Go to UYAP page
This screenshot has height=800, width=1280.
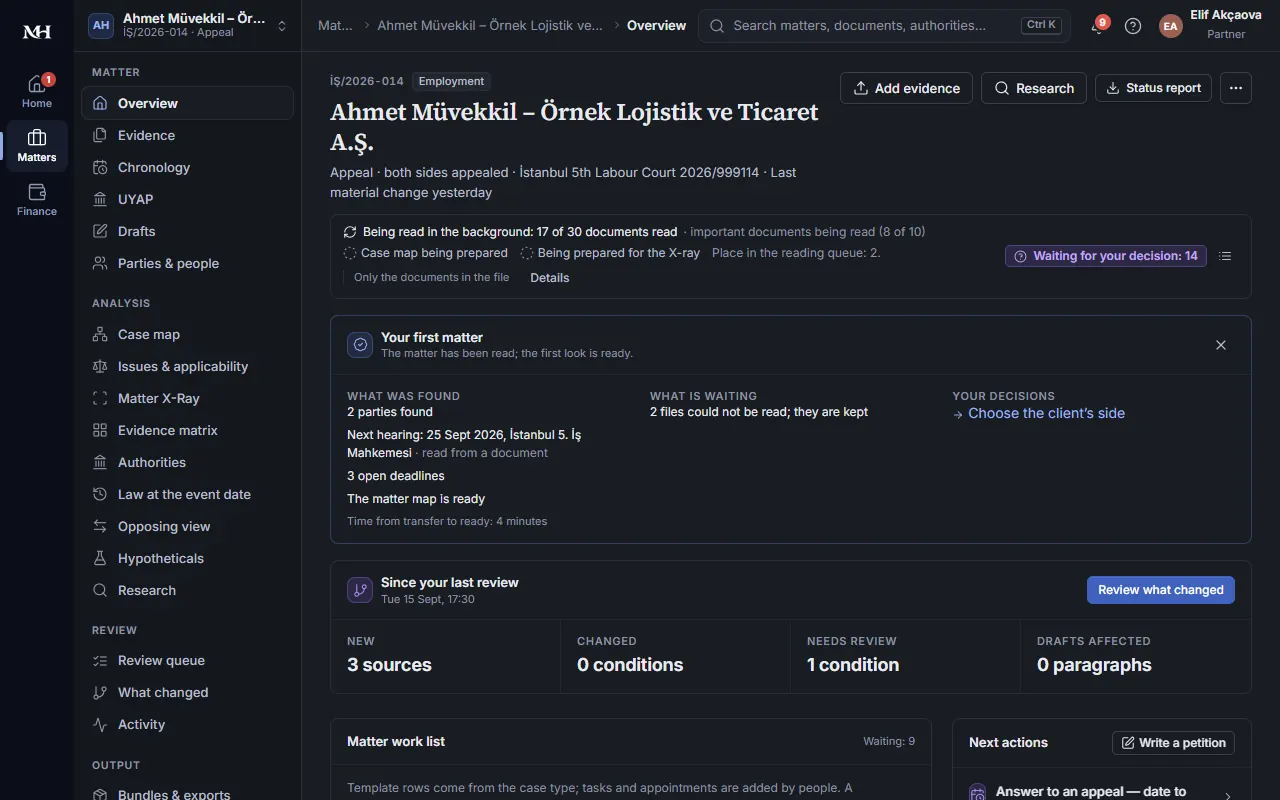(x=187, y=199)
